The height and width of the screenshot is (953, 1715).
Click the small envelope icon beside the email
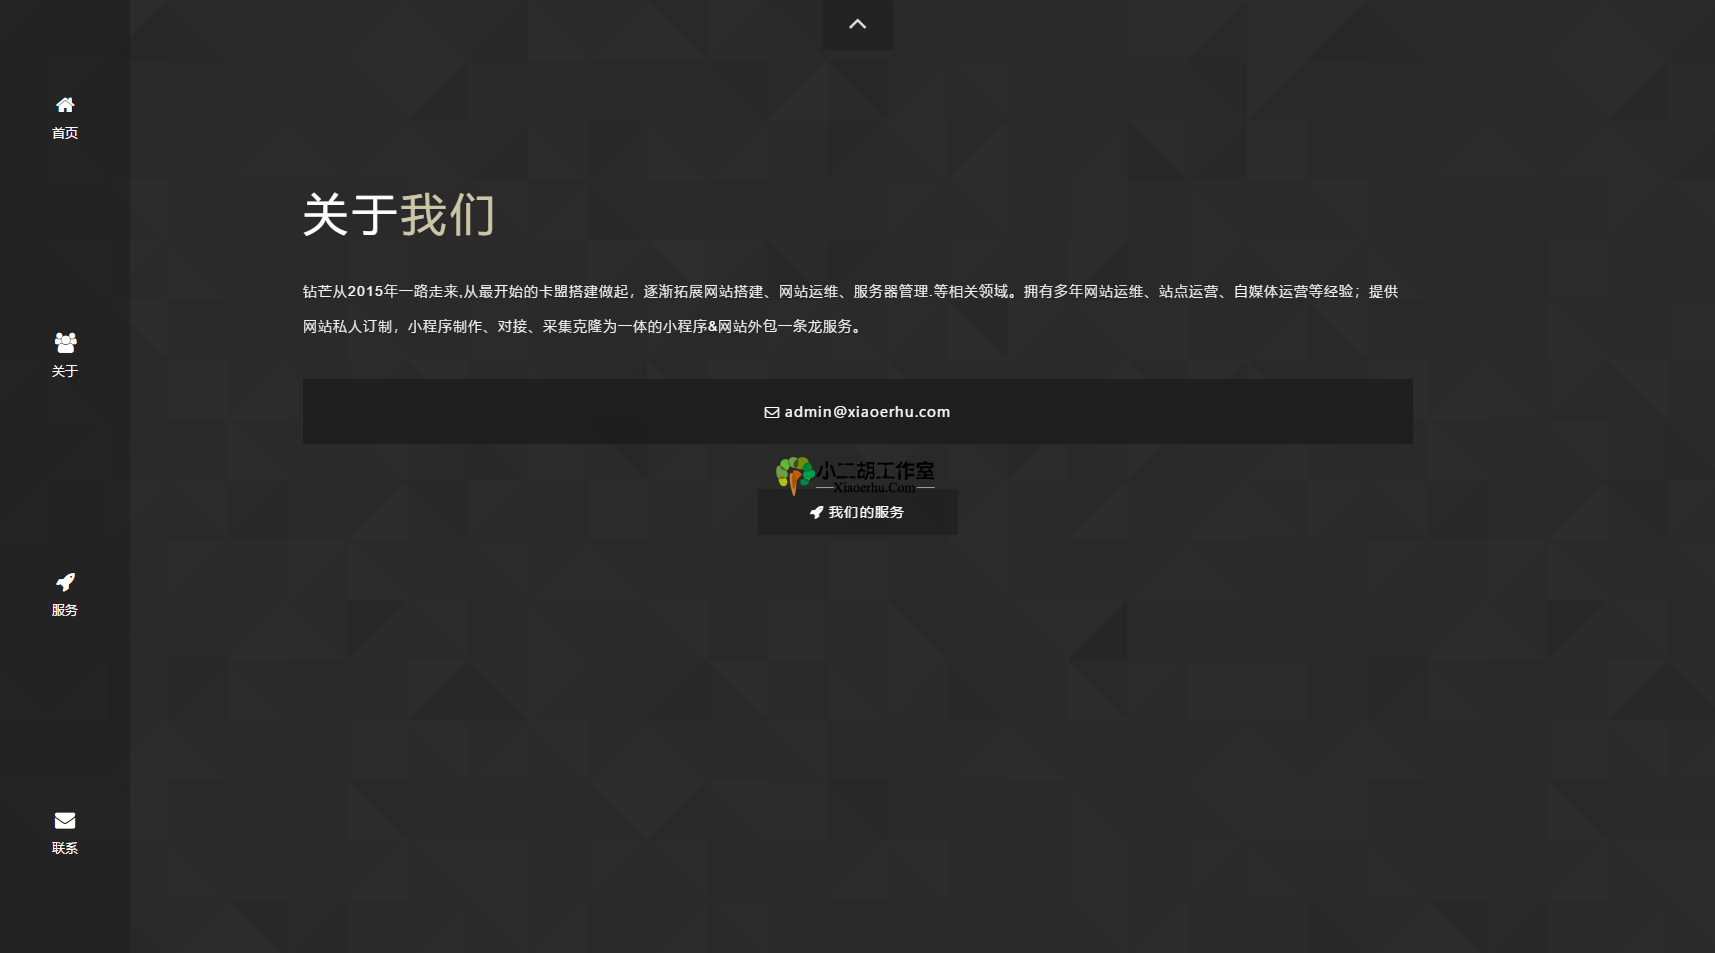(772, 412)
